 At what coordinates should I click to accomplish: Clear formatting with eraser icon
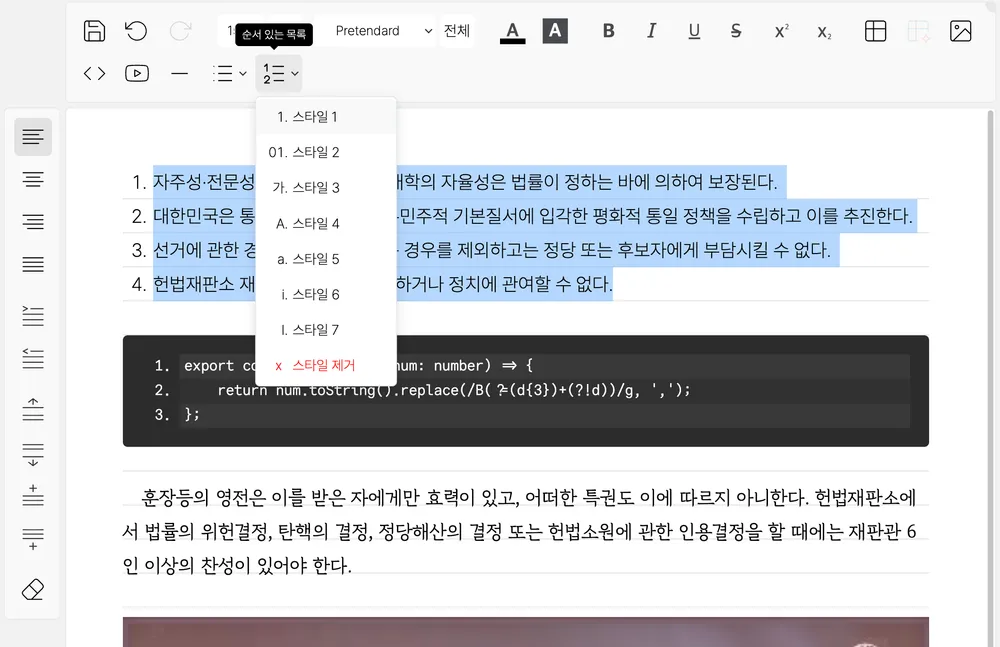(33, 589)
